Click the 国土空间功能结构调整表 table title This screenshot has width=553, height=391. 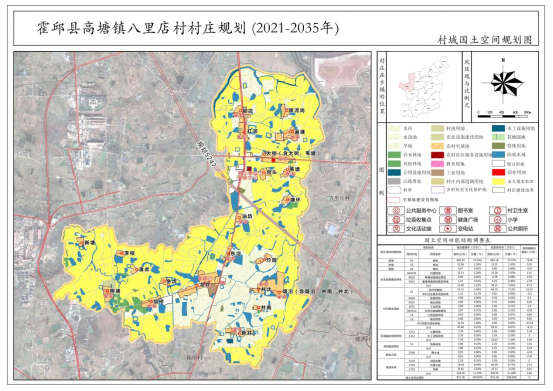(x=458, y=240)
